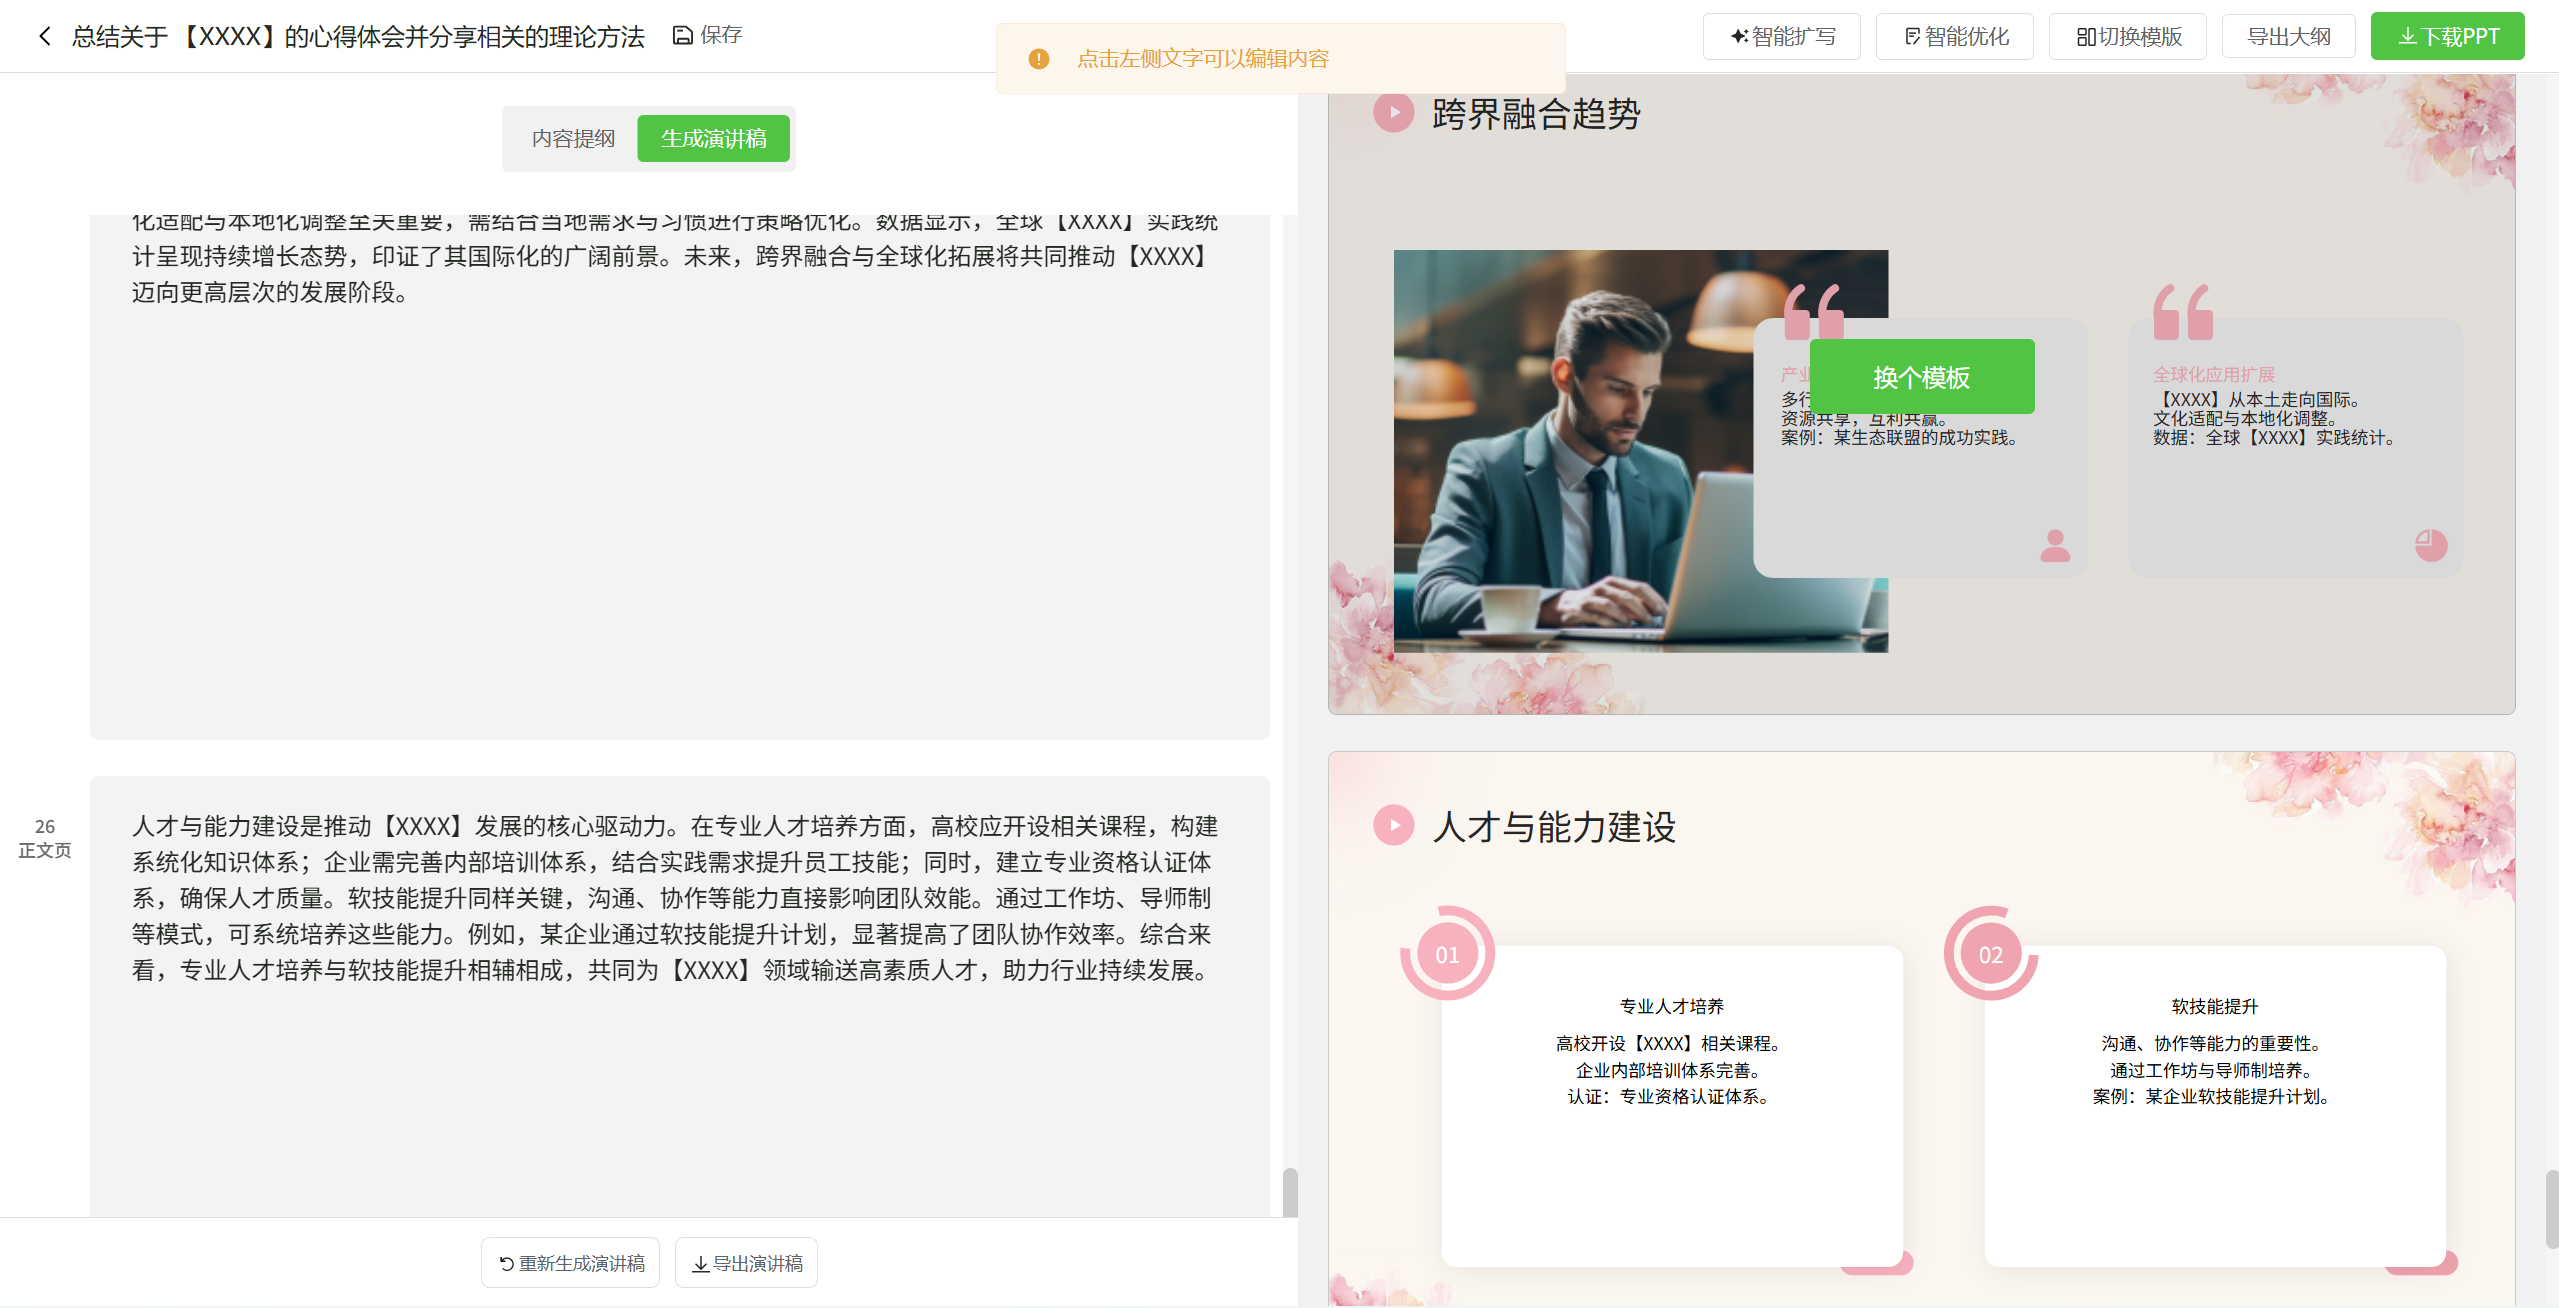Click the pink person icon in the quote card
Screen dimensions: 2559x1308
pos(2055,545)
